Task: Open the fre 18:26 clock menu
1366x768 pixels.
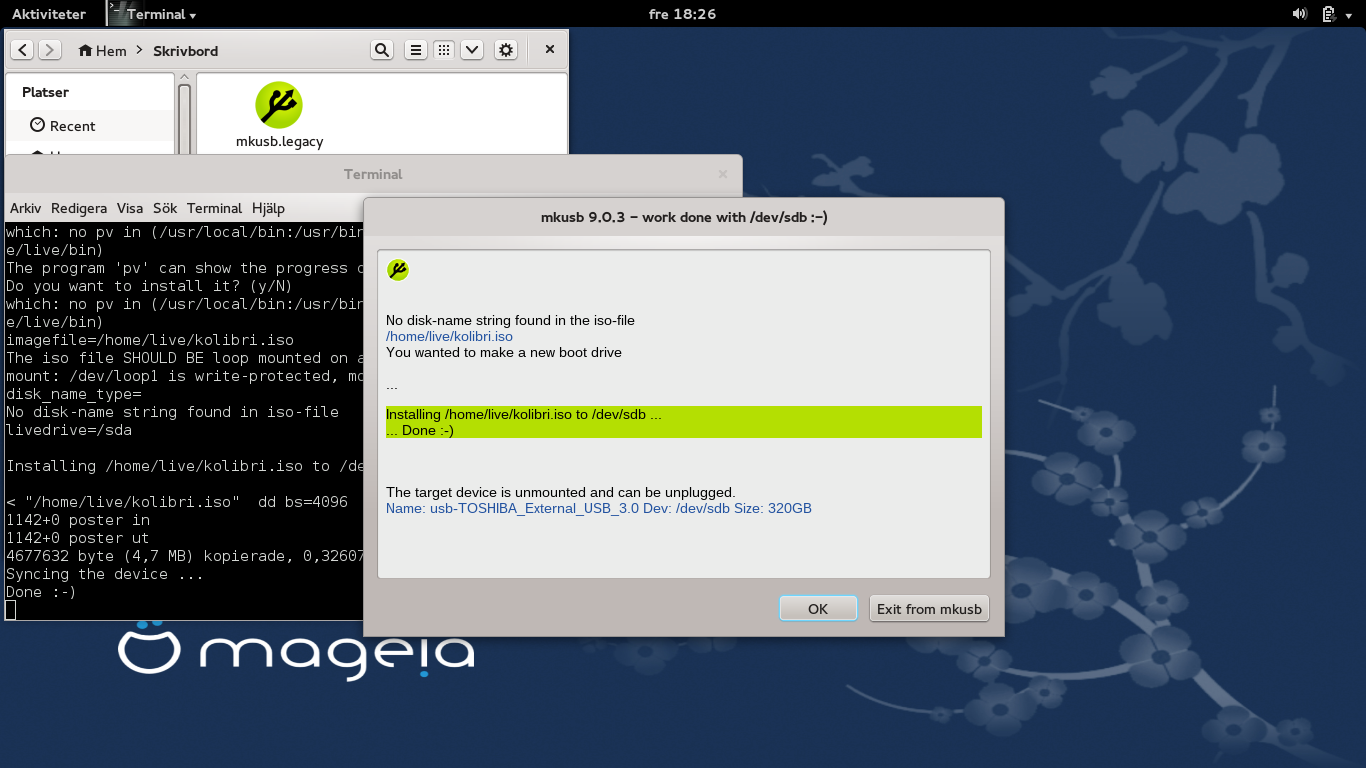Action: (682, 14)
